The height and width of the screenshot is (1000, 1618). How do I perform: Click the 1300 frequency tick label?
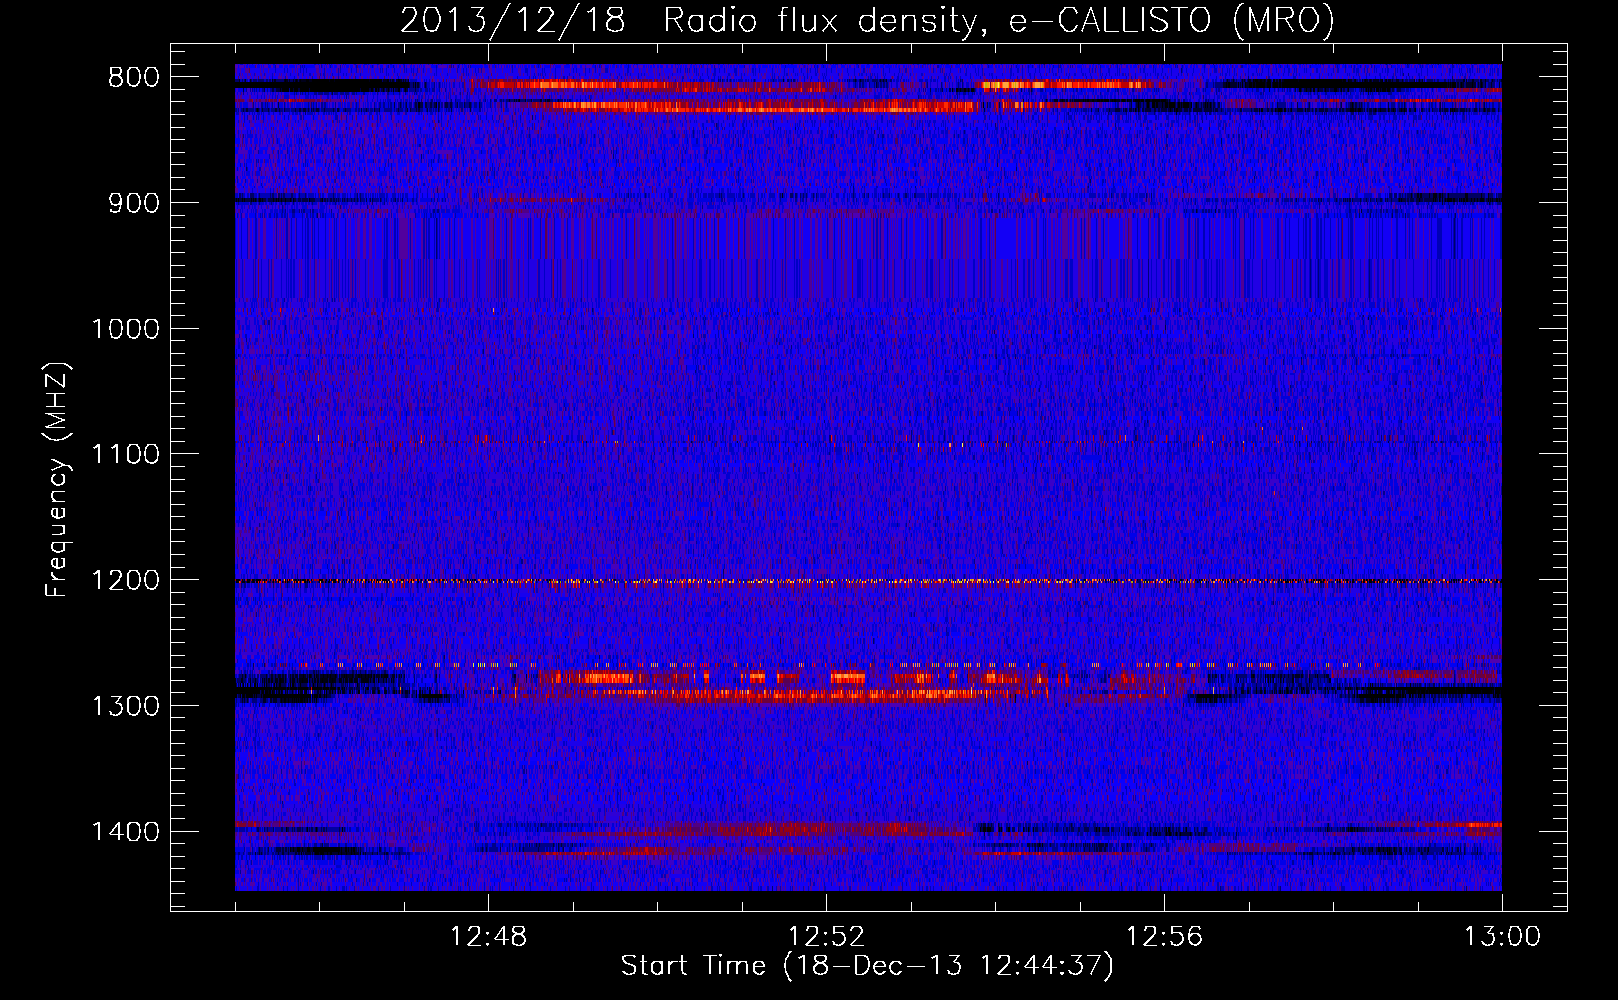click(125, 706)
